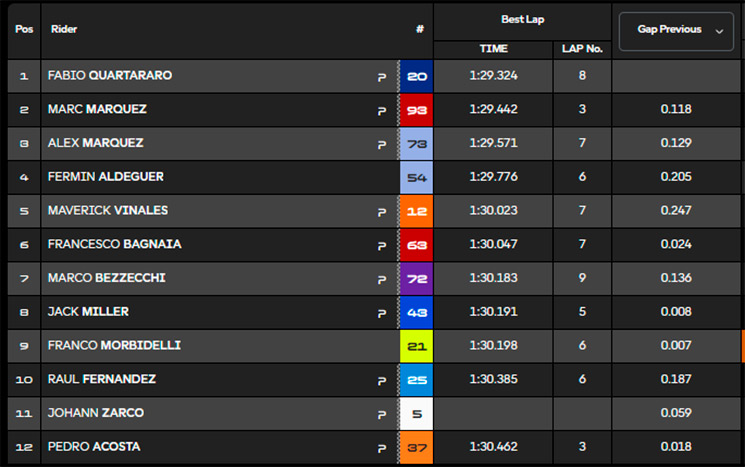Click the Rider column header

point(64,29)
